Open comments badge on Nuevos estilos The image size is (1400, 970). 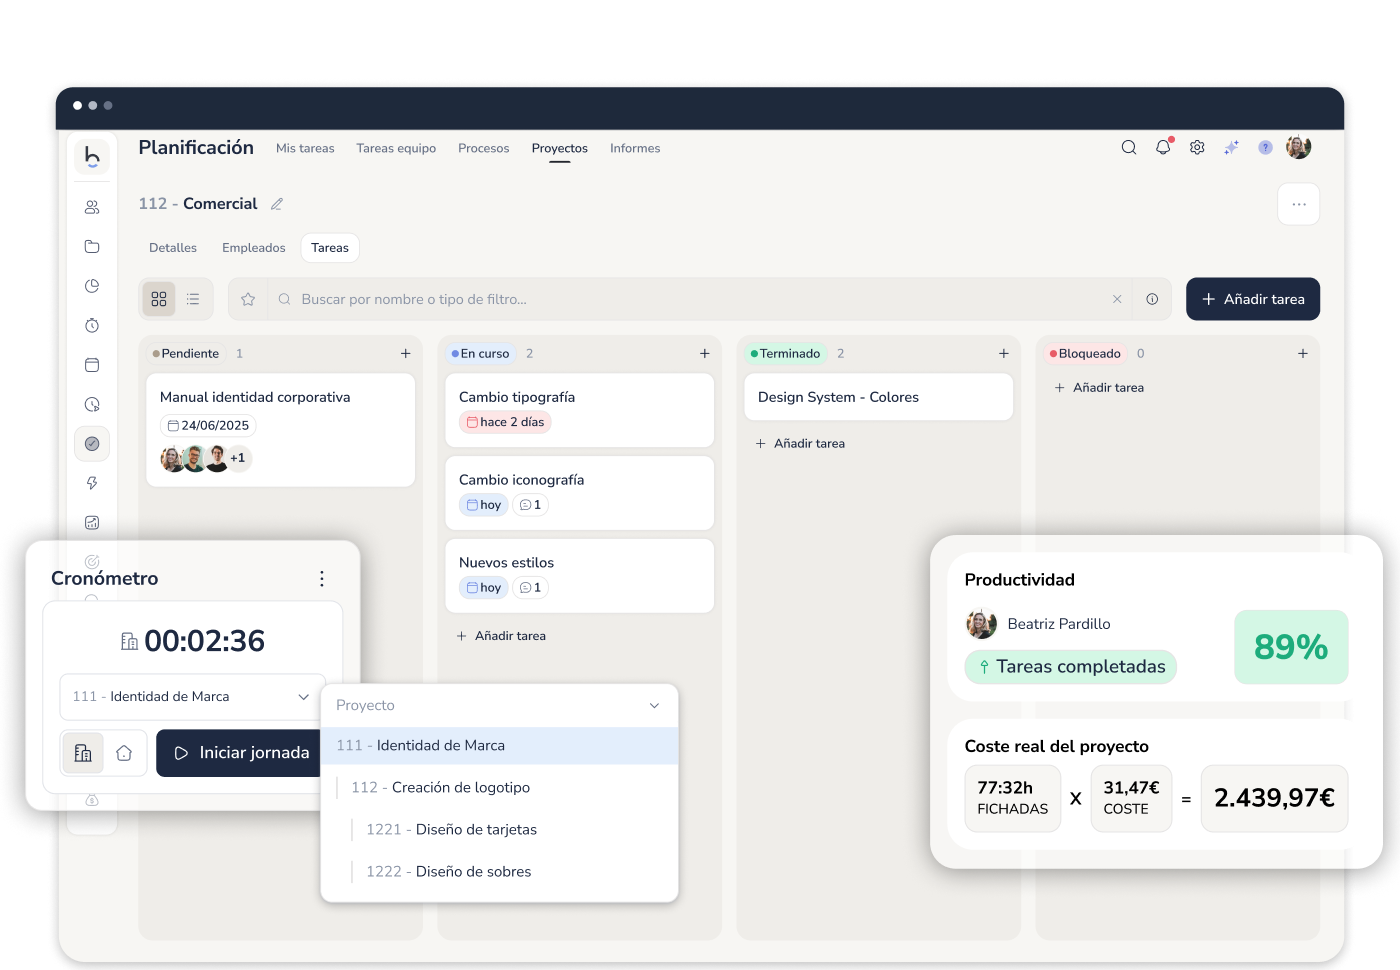click(530, 588)
